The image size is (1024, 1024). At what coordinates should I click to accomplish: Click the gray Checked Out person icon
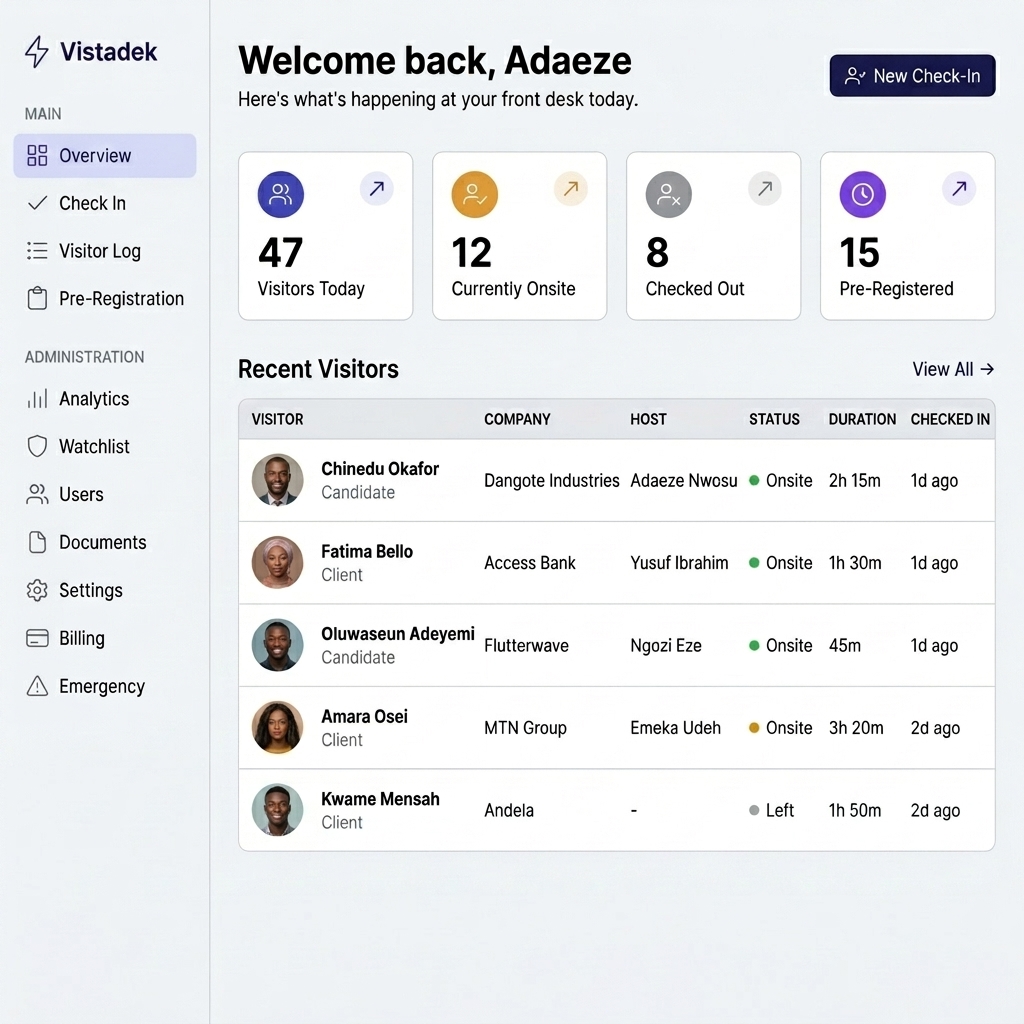click(668, 195)
